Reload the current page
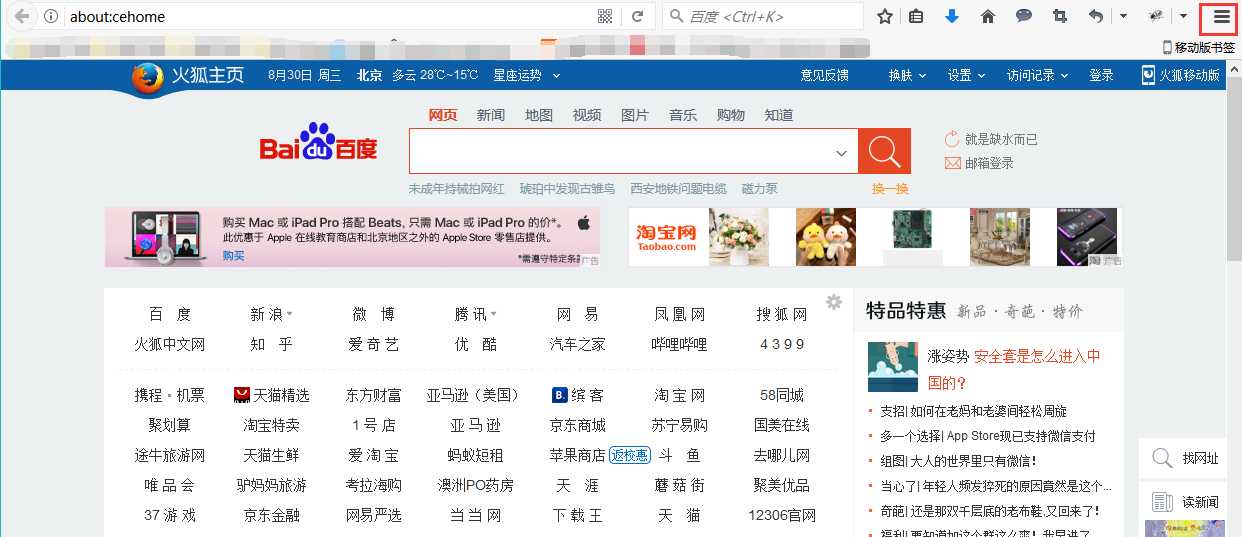This screenshot has height=537, width=1242. pyautogui.click(x=637, y=16)
